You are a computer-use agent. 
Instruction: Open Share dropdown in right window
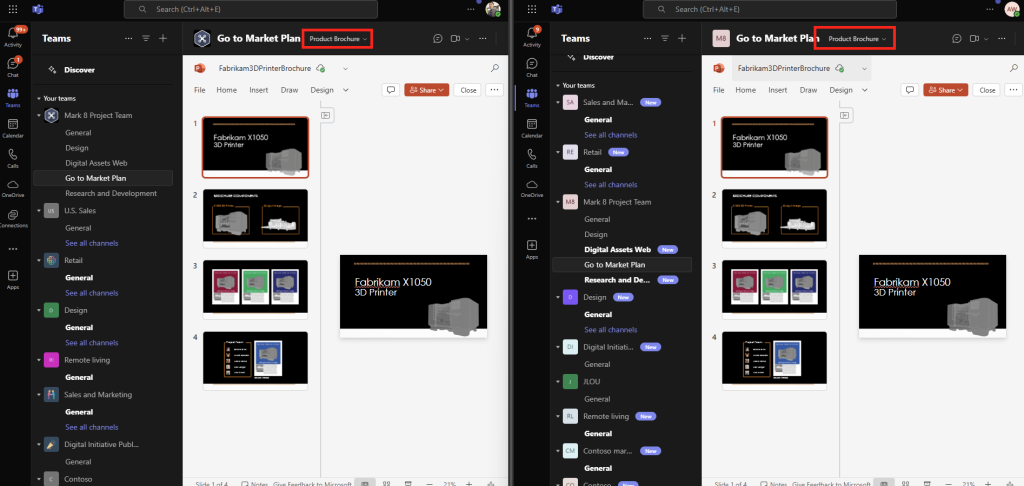[x=946, y=90]
